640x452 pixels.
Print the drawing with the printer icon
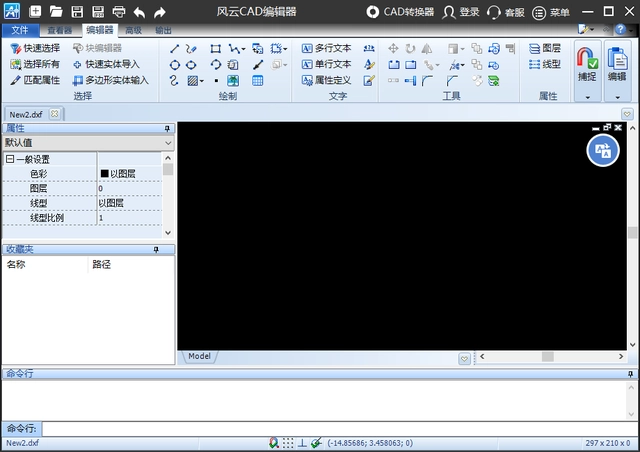[119, 11]
